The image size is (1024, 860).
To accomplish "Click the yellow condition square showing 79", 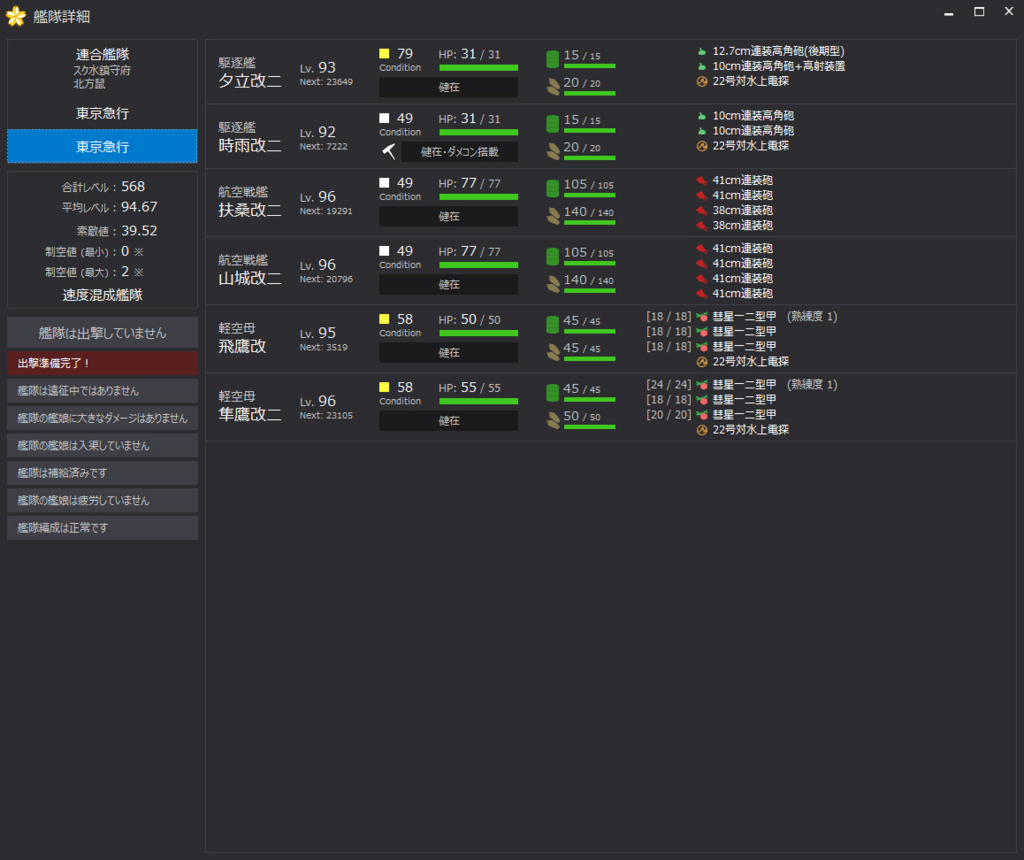I will point(384,54).
